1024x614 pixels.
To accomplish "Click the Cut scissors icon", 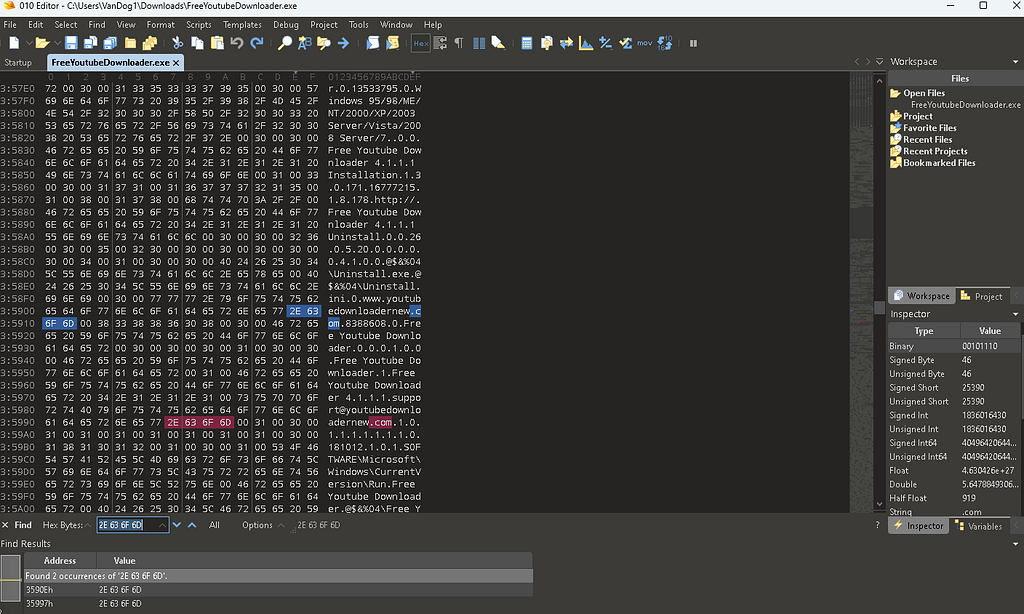I will click(x=177, y=43).
